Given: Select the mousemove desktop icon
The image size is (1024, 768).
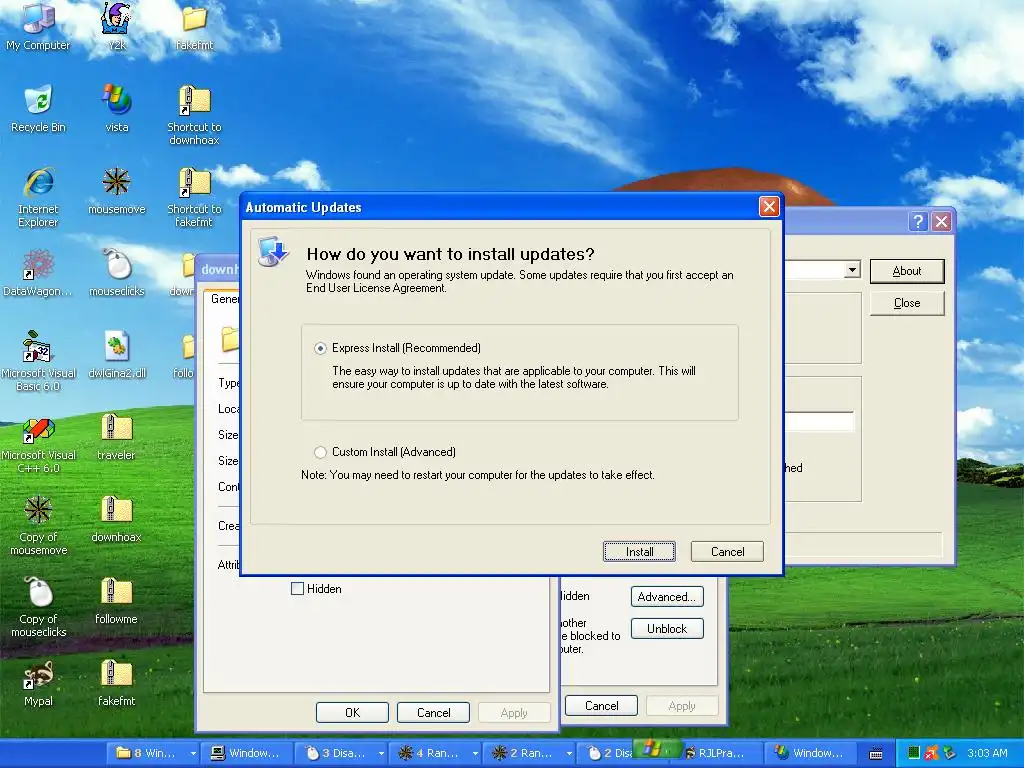Looking at the screenshot, I should tap(116, 191).
